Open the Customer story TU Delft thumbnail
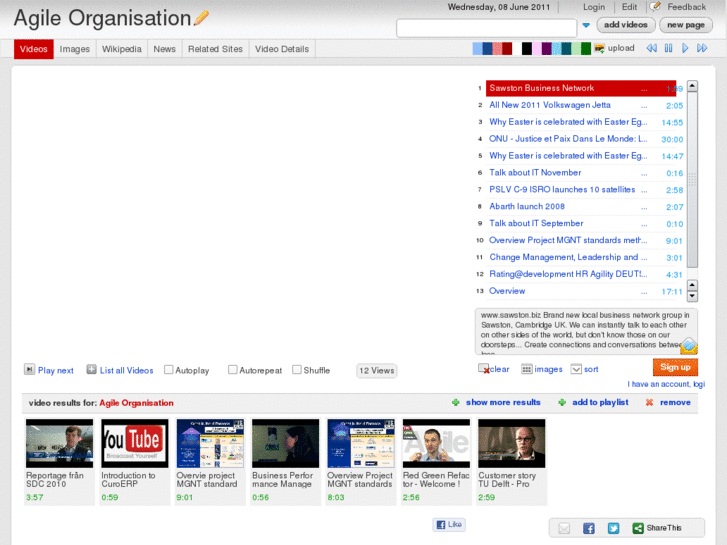Viewport: 727px width, 545px height. [512, 443]
